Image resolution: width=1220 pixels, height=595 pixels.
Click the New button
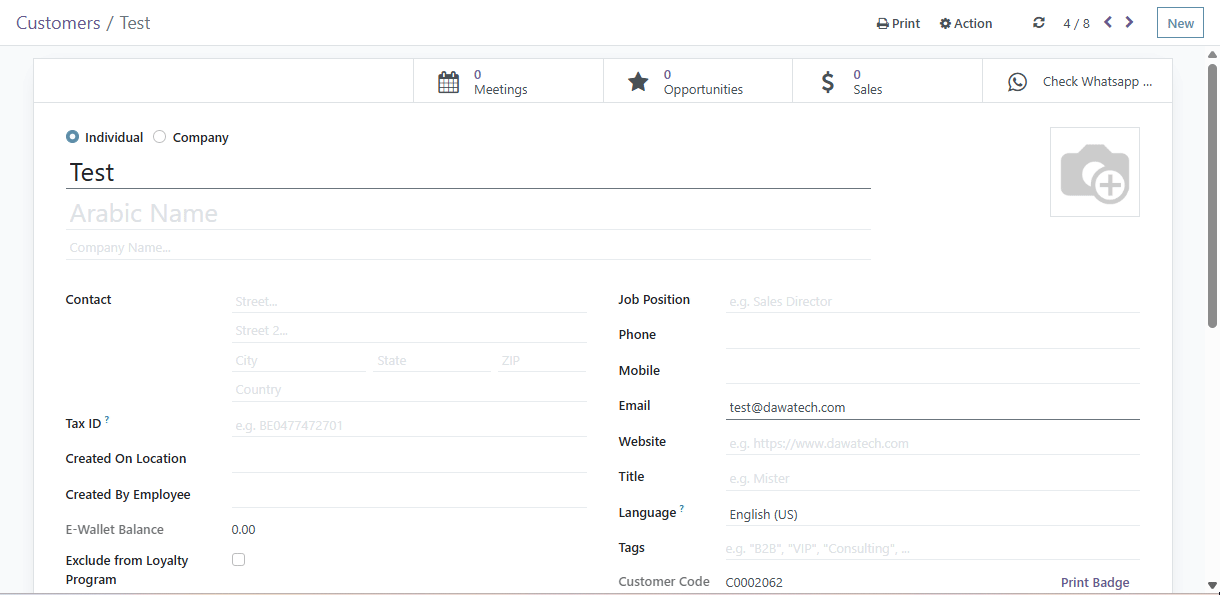pos(1180,23)
